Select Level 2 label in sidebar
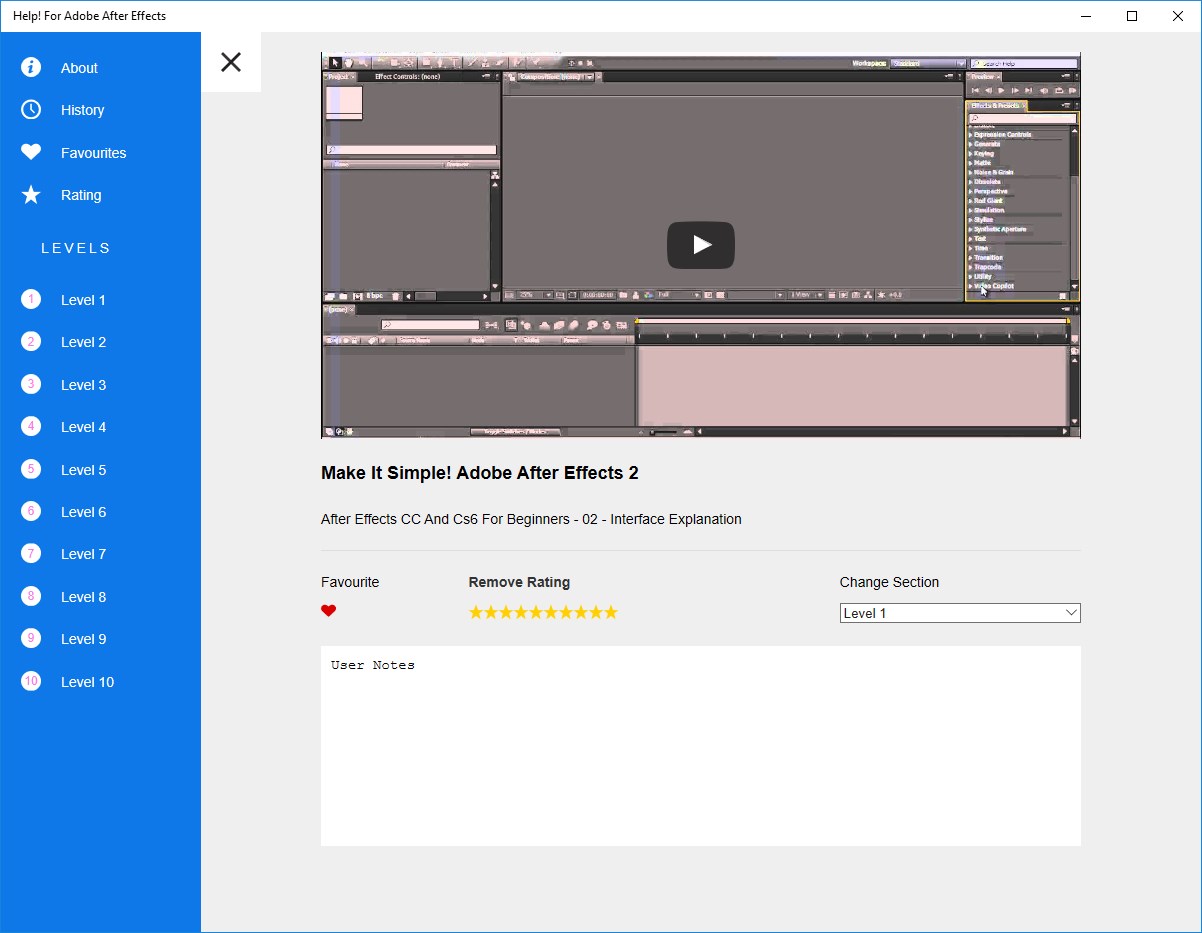Viewport: 1202px width, 933px height. click(83, 342)
